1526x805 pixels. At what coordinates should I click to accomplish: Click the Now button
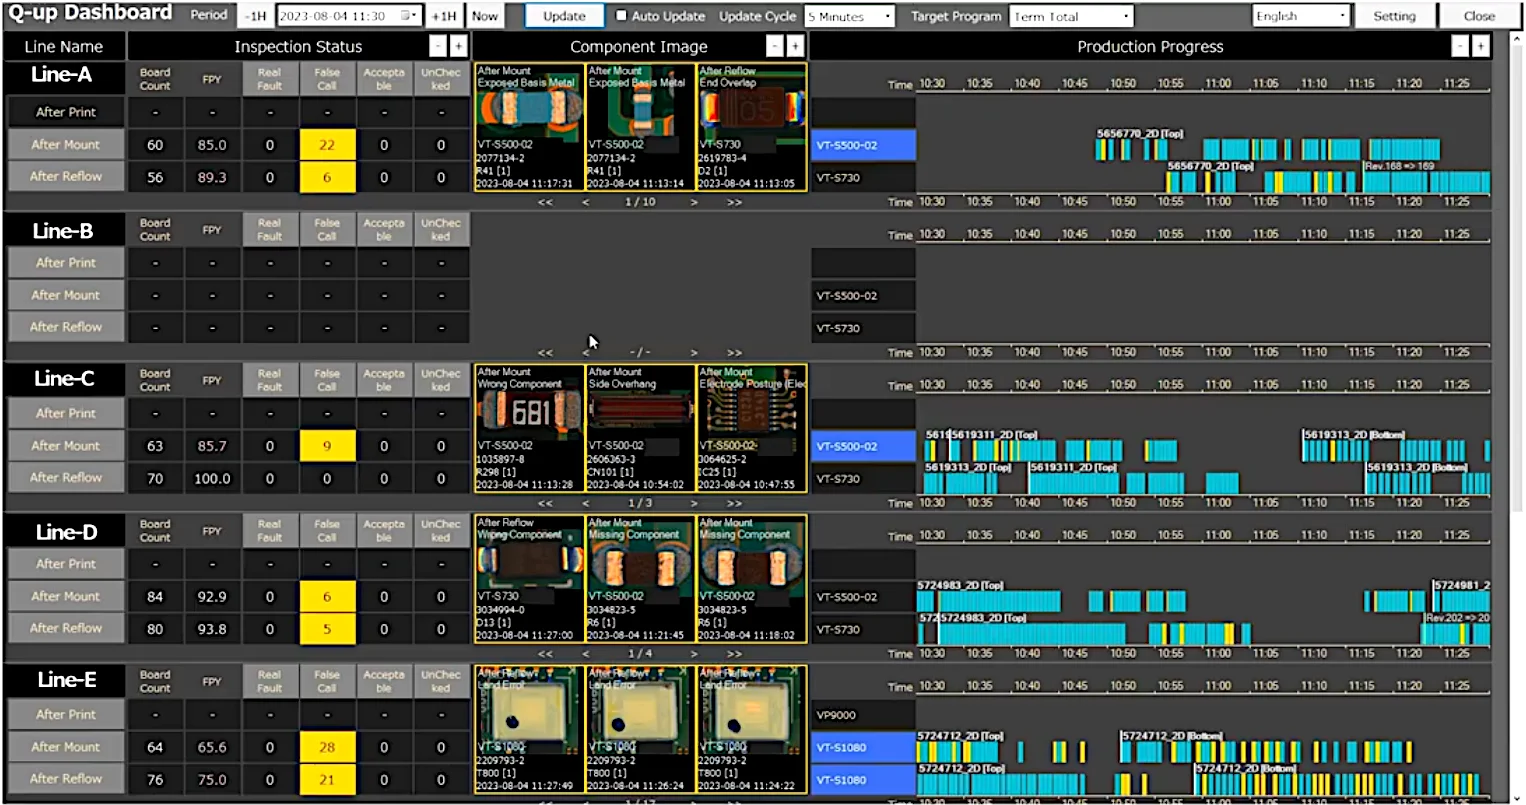pos(485,16)
